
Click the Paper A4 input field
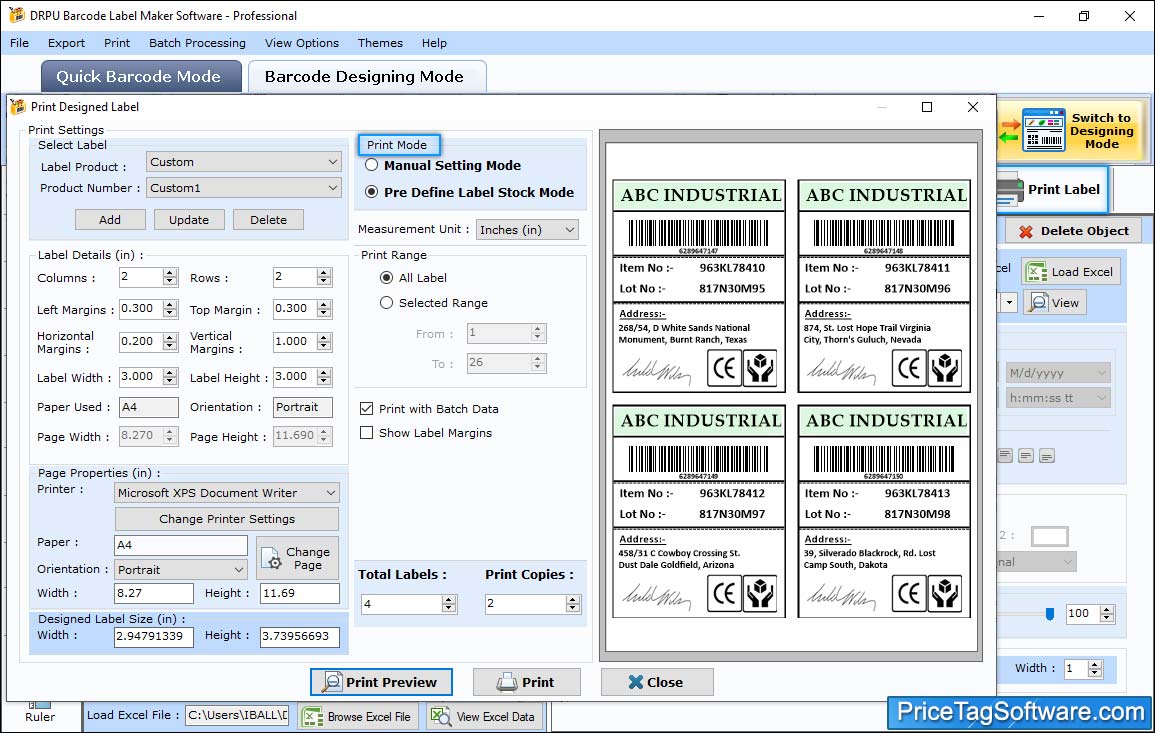[181, 545]
